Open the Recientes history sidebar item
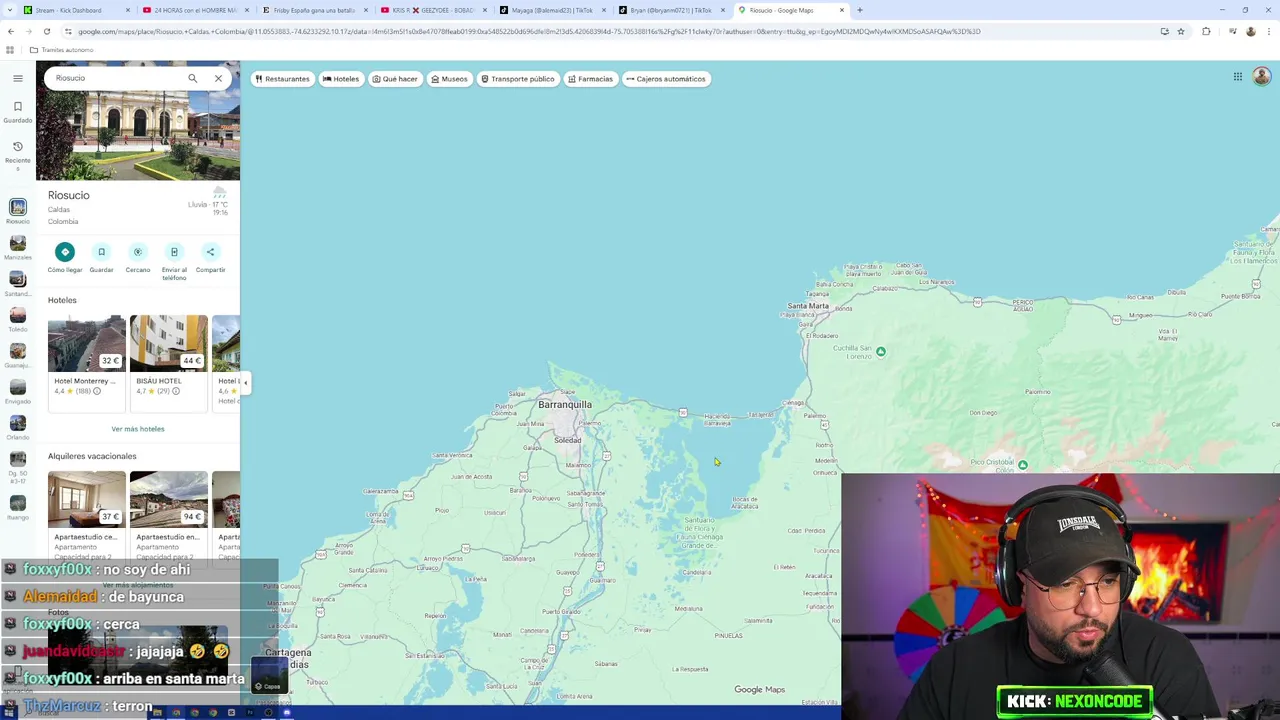Image resolution: width=1280 pixels, height=720 pixels. [17, 153]
